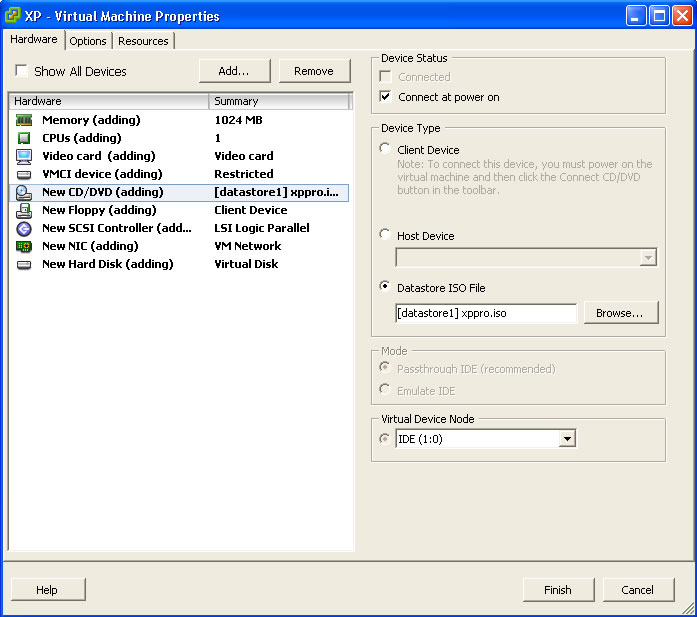This screenshot has height=617, width=697.
Task: Click the datastore ISO path field
Action: [486, 313]
